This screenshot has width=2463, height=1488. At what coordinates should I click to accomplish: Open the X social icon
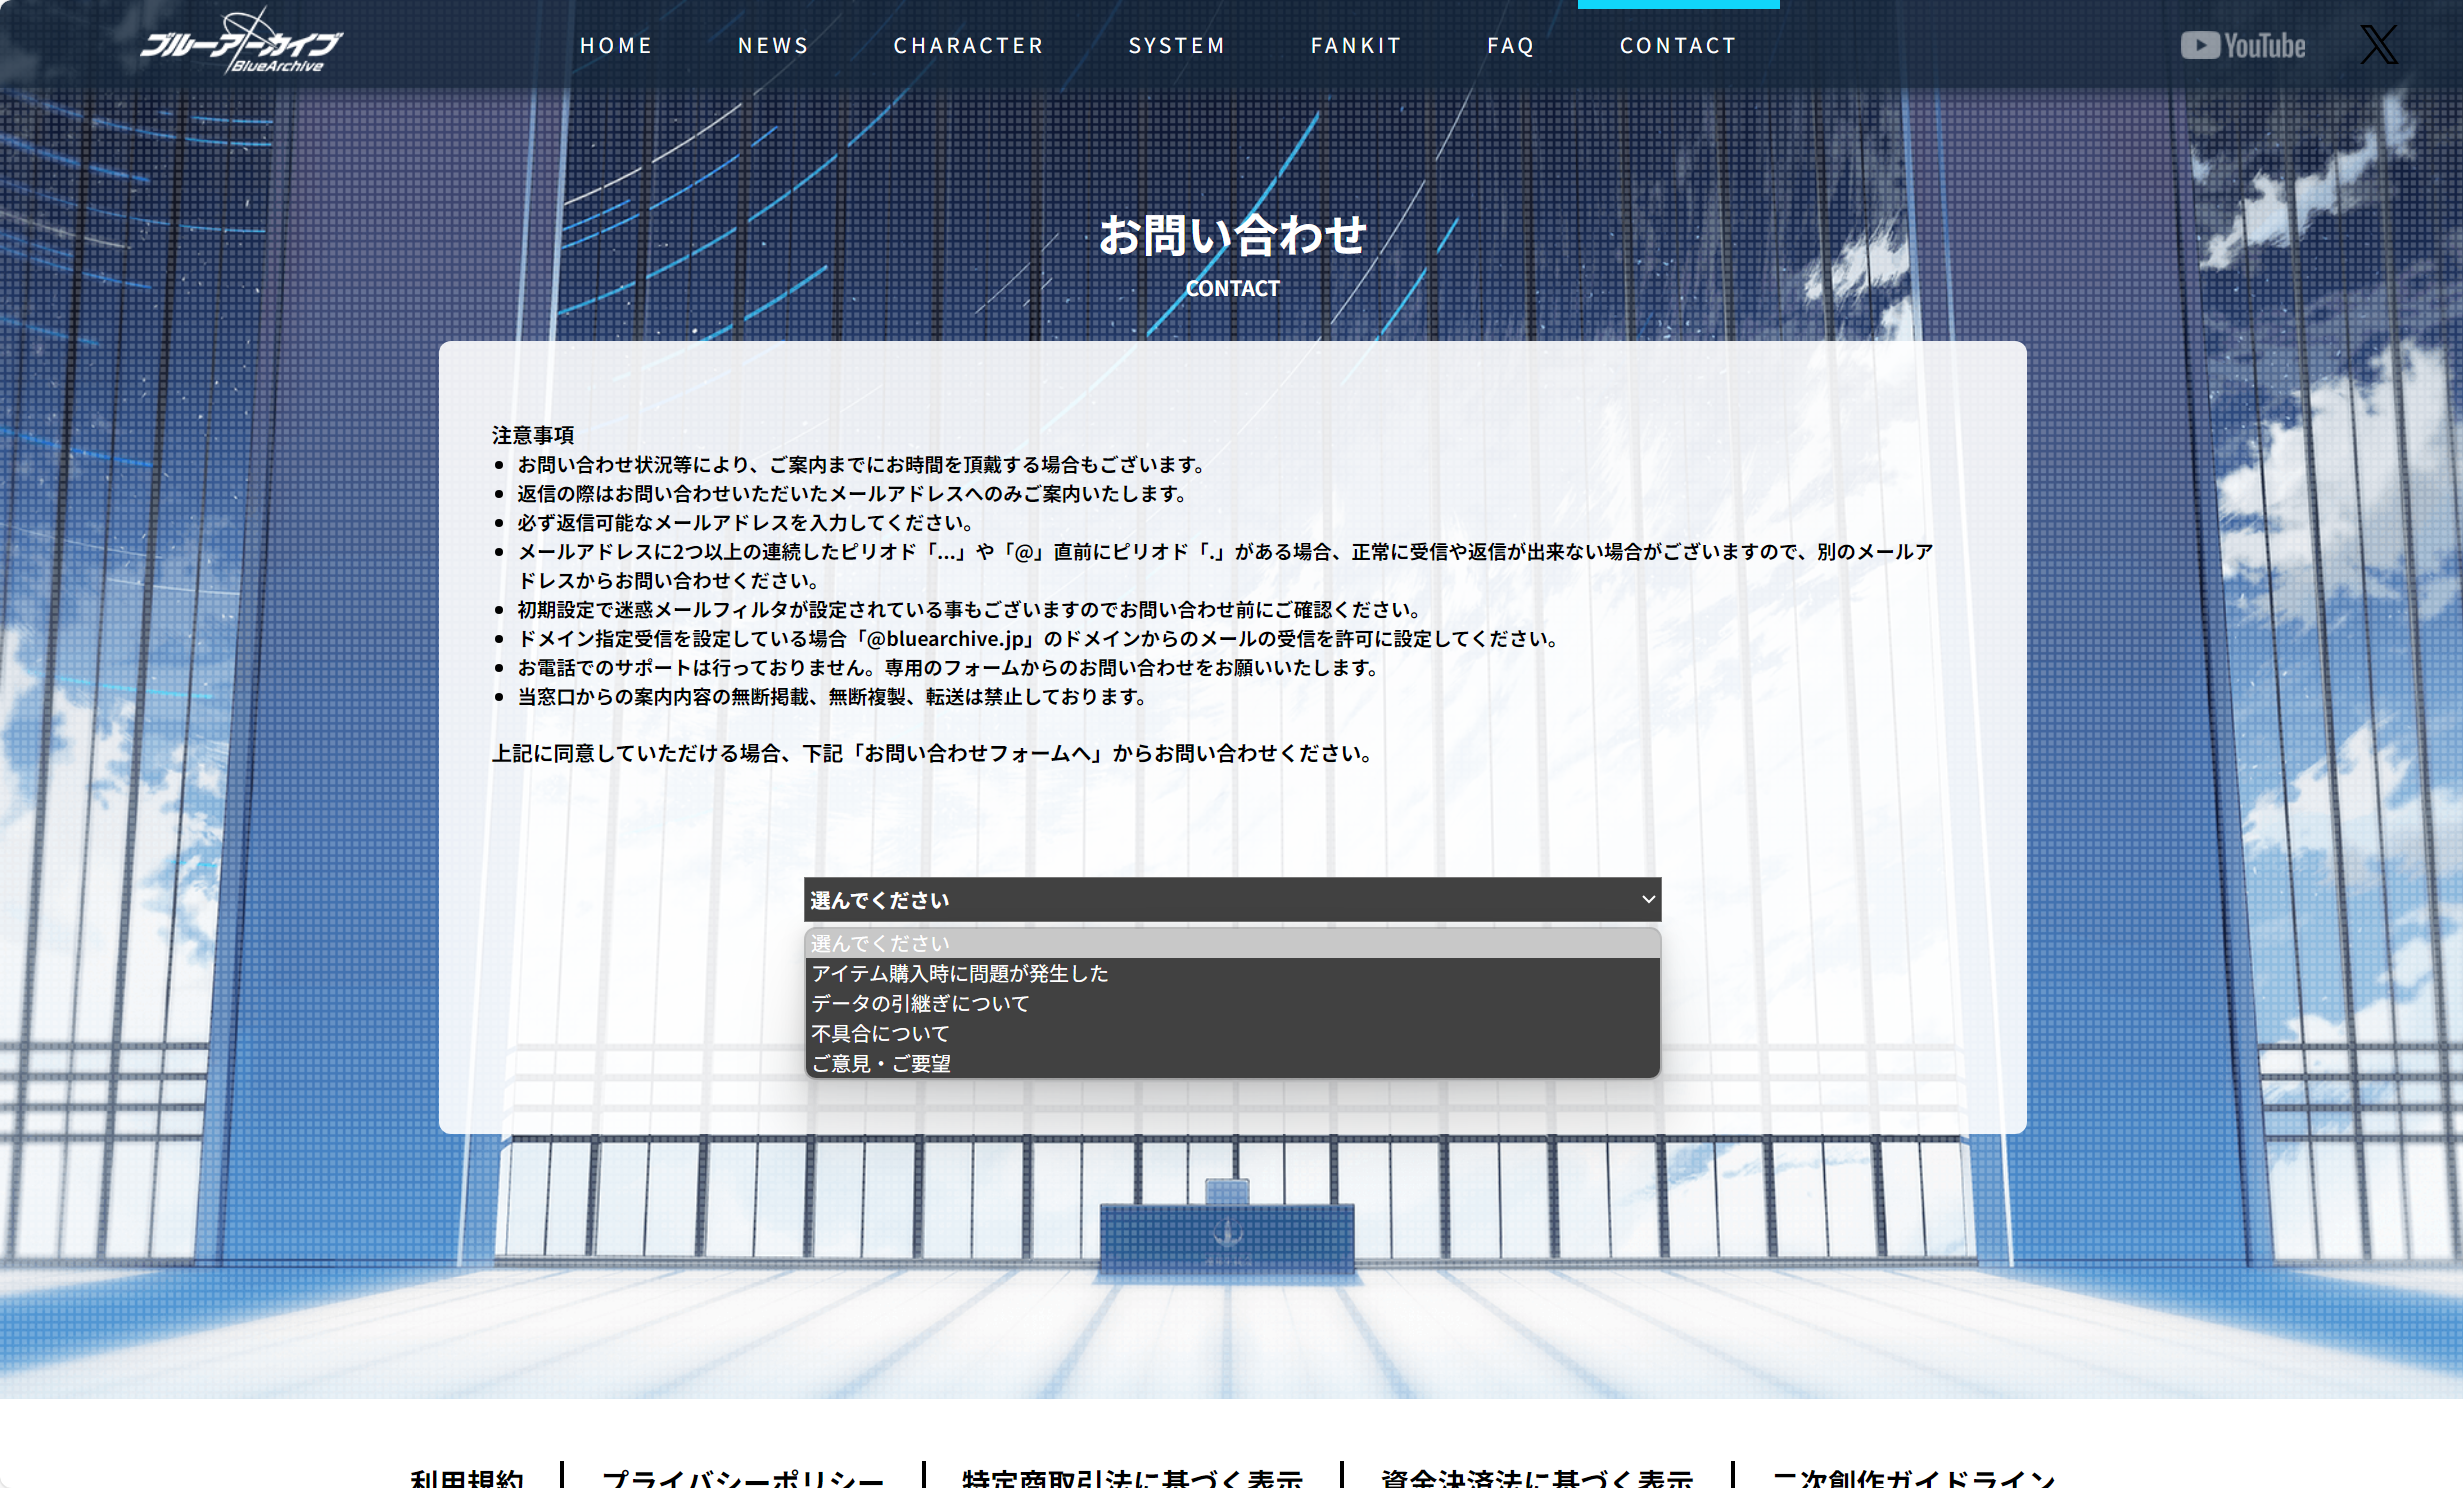[2379, 45]
